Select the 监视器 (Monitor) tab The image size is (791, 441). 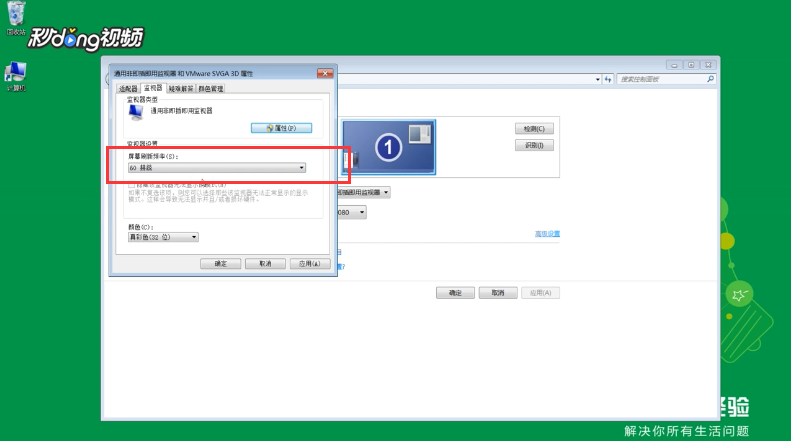point(153,88)
